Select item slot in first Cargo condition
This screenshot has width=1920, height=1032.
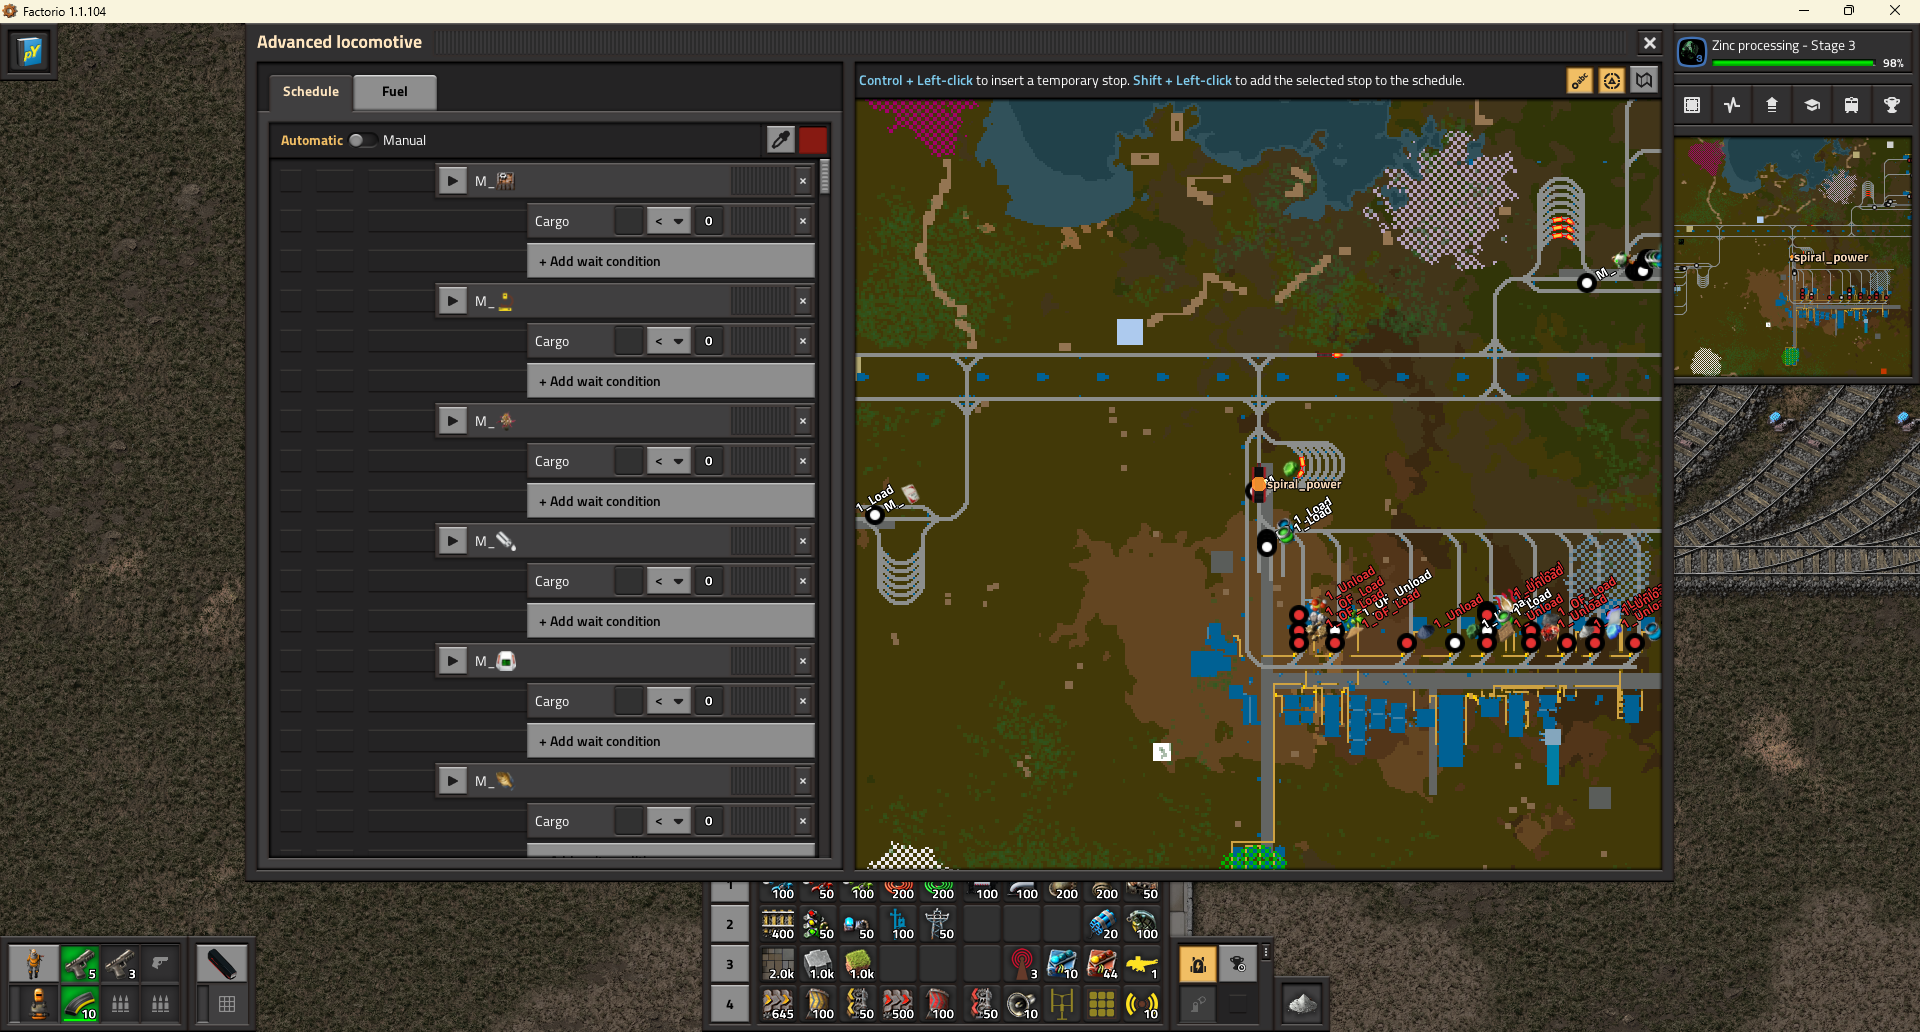tap(629, 221)
